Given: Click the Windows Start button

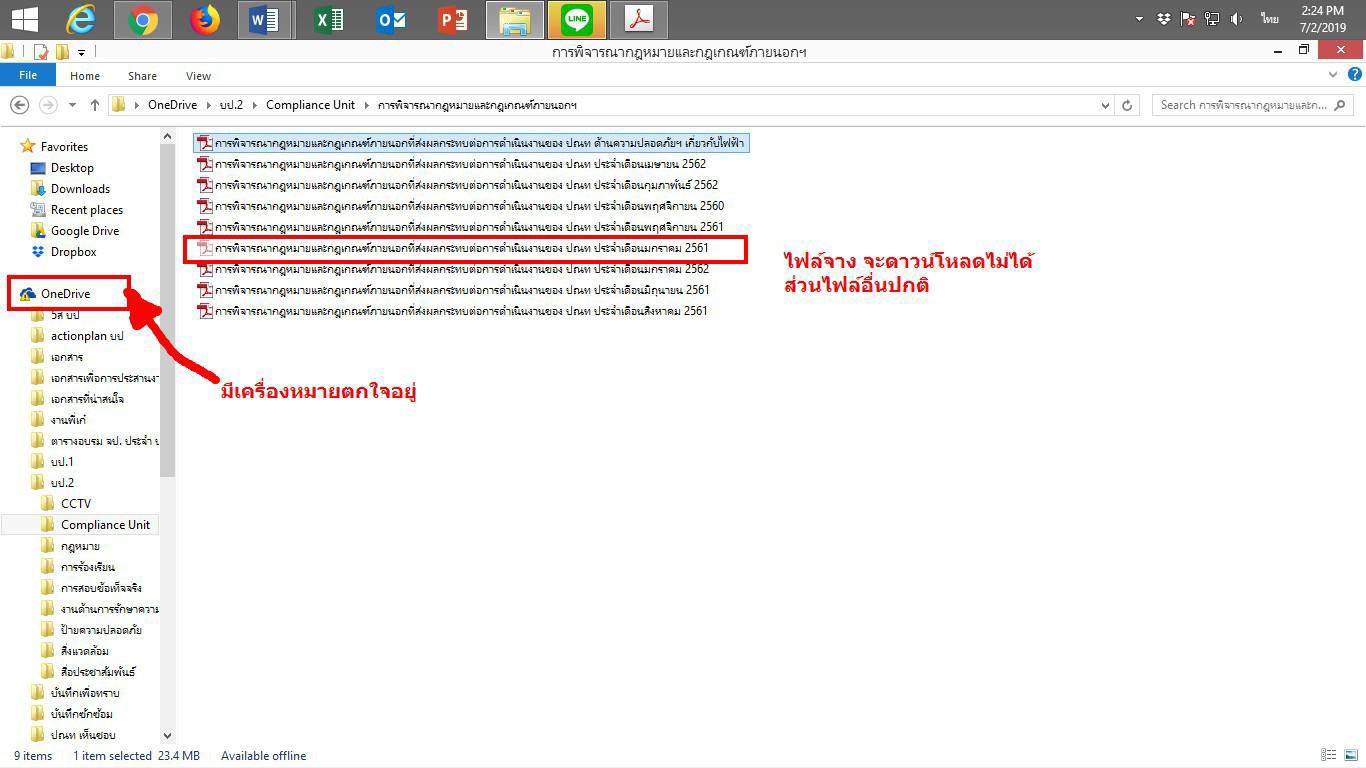Looking at the screenshot, I should coord(23,19).
